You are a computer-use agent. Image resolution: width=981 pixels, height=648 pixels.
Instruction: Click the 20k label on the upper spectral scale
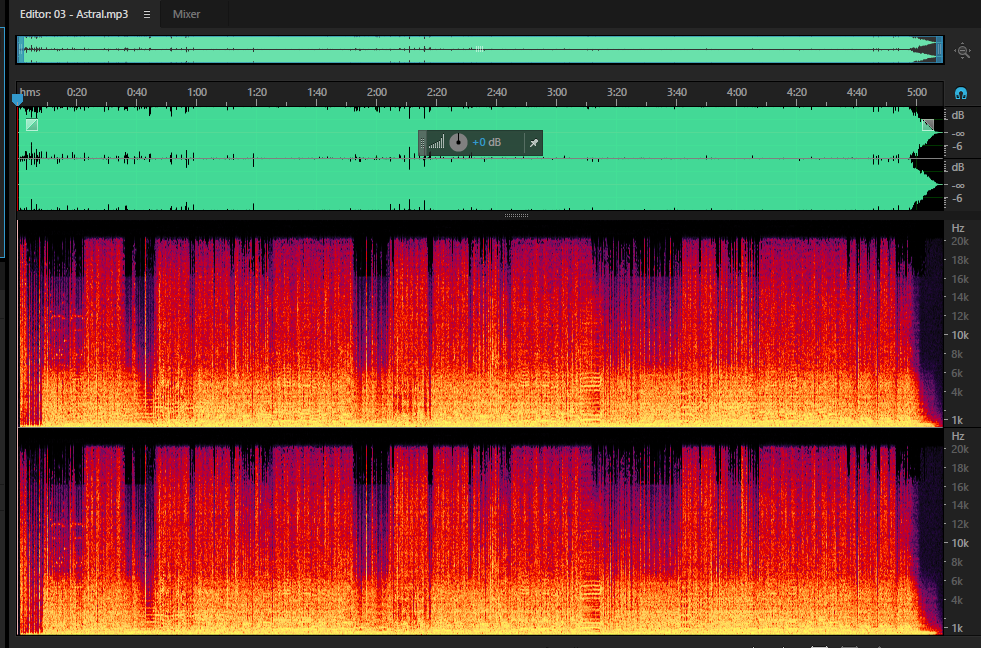(x=960, y=241)
